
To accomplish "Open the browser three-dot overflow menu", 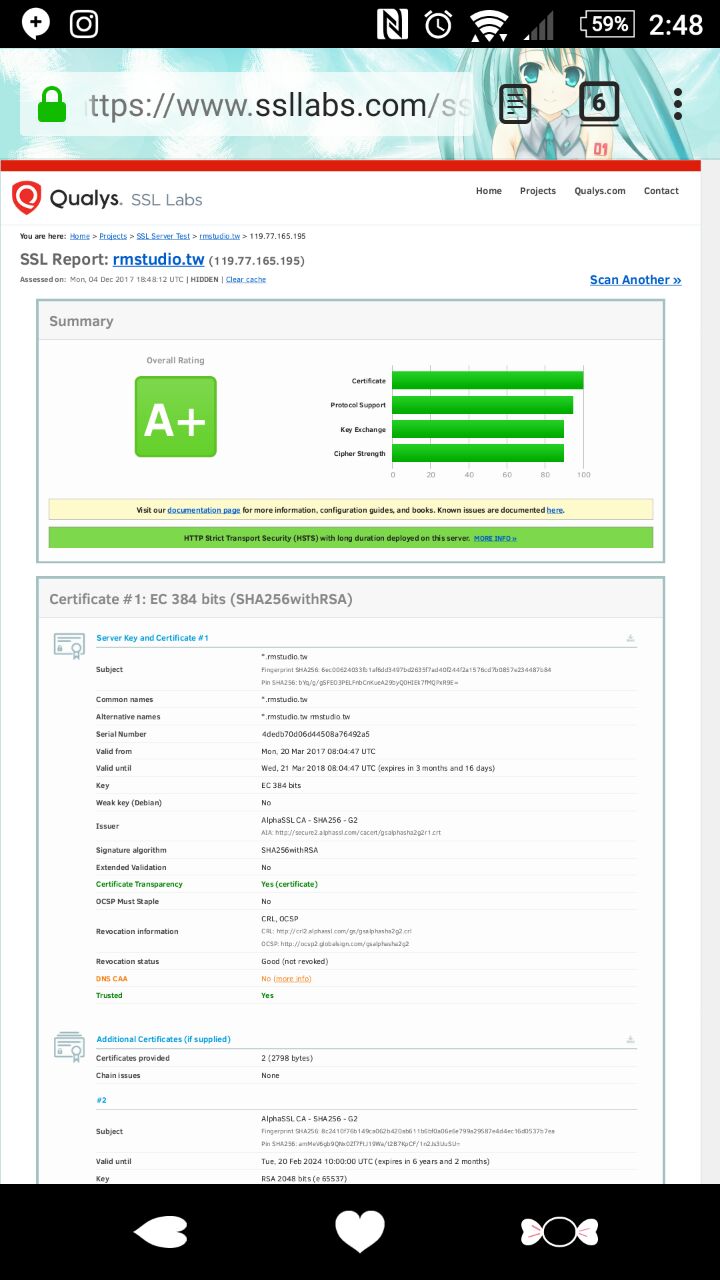I will tap(678, 104).
